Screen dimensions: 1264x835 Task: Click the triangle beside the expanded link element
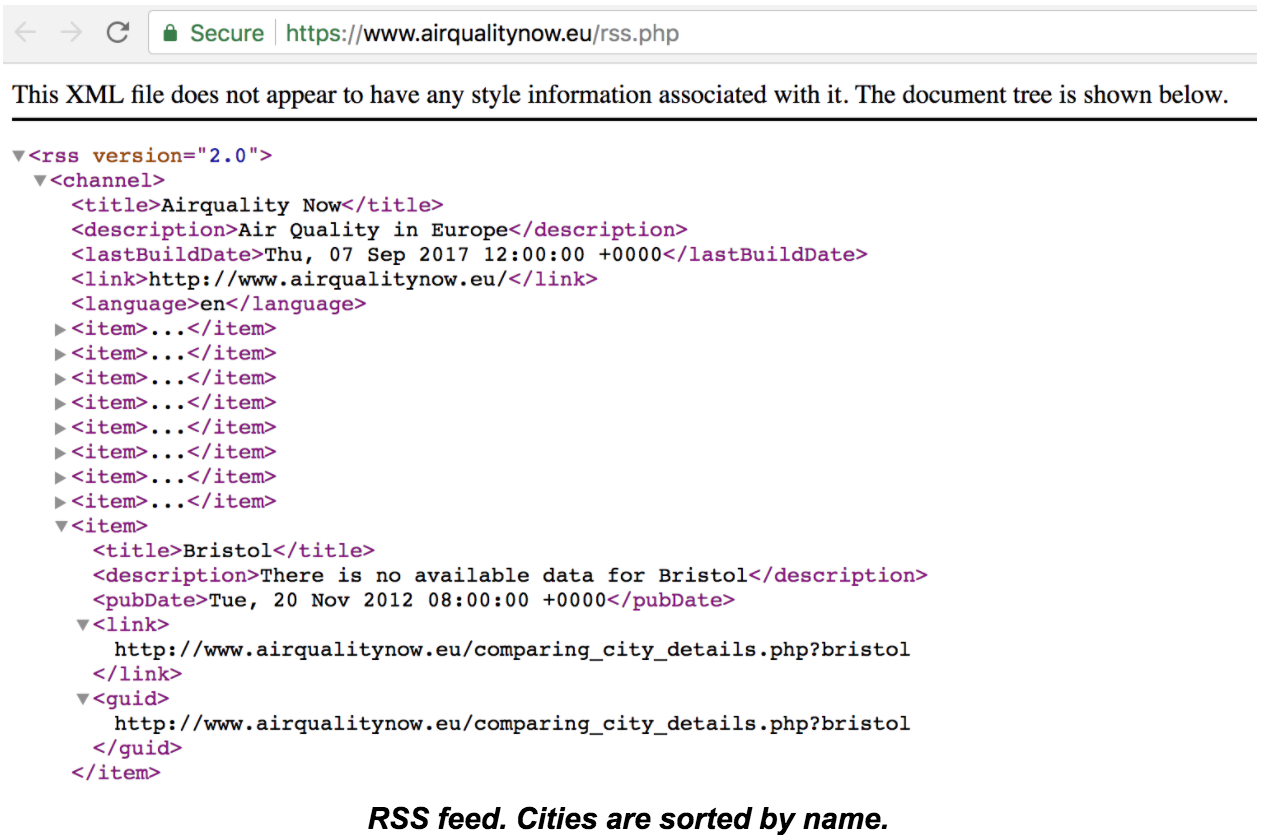coord(82,624)
